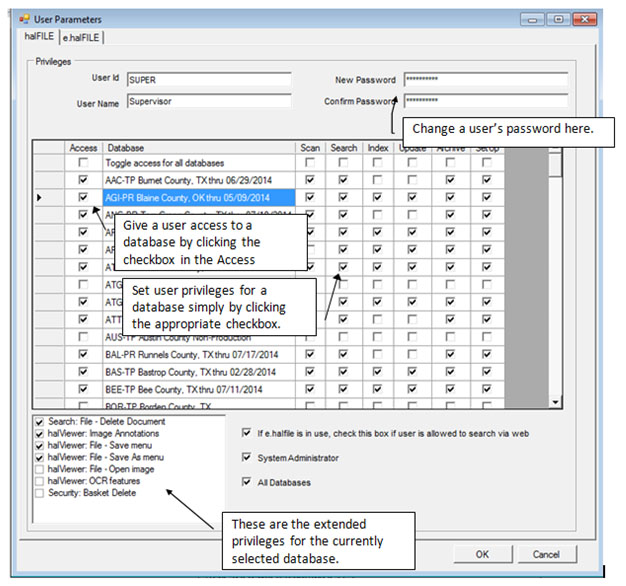Check Toggle access for all databases checkbox

[x=84, y=163]
